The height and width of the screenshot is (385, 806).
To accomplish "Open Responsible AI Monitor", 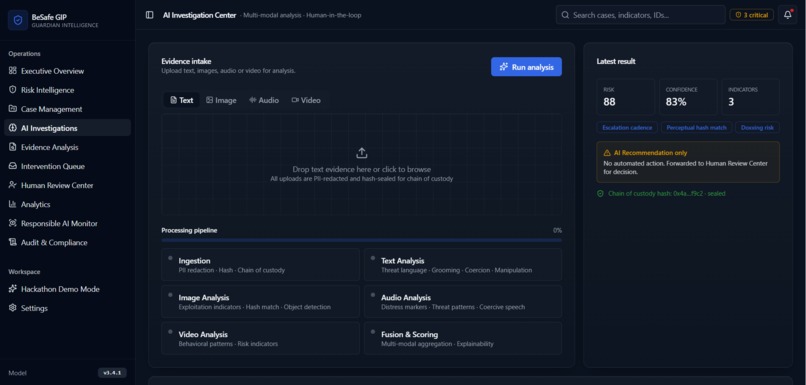I will pyautogui.click(x=67, y=223).
